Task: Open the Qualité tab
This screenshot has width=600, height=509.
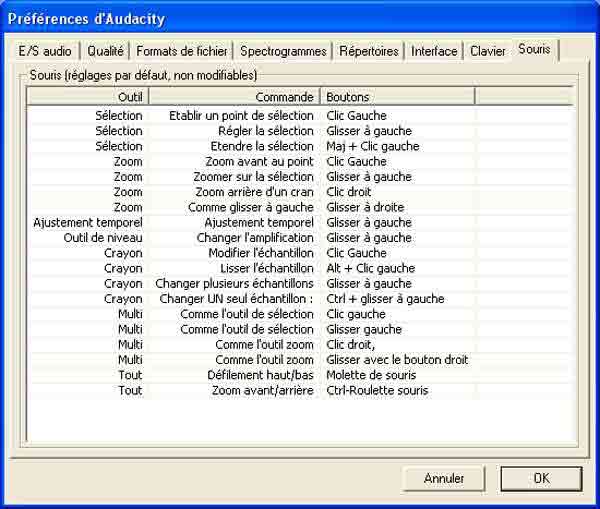Action: click(105, 51)
